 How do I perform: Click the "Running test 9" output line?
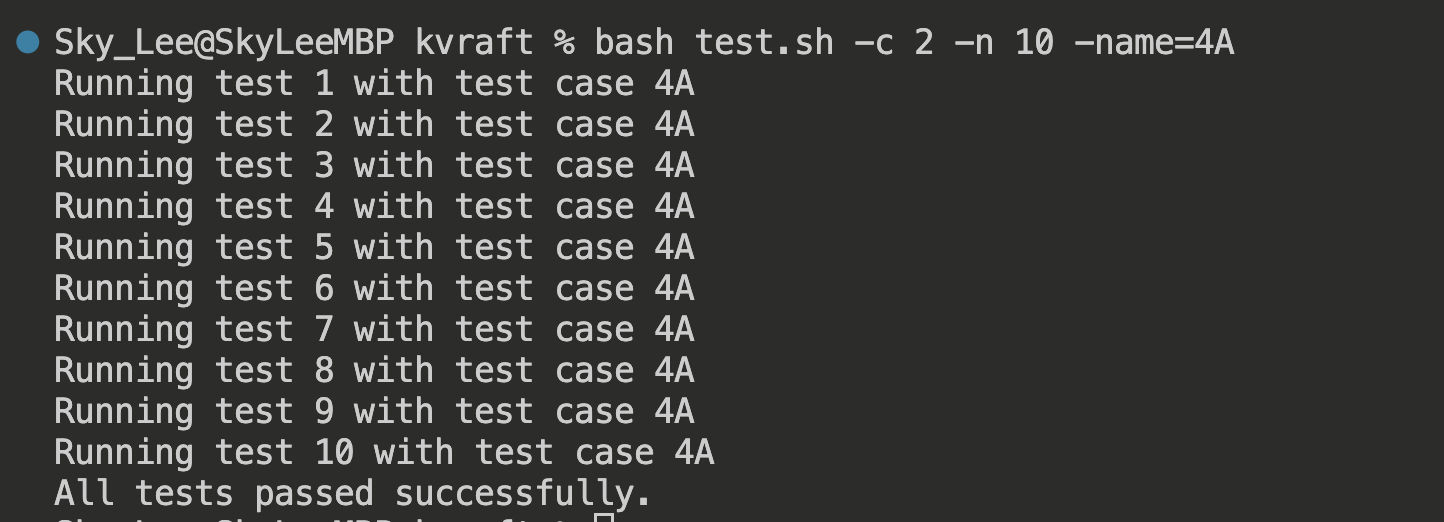[374, 412]
